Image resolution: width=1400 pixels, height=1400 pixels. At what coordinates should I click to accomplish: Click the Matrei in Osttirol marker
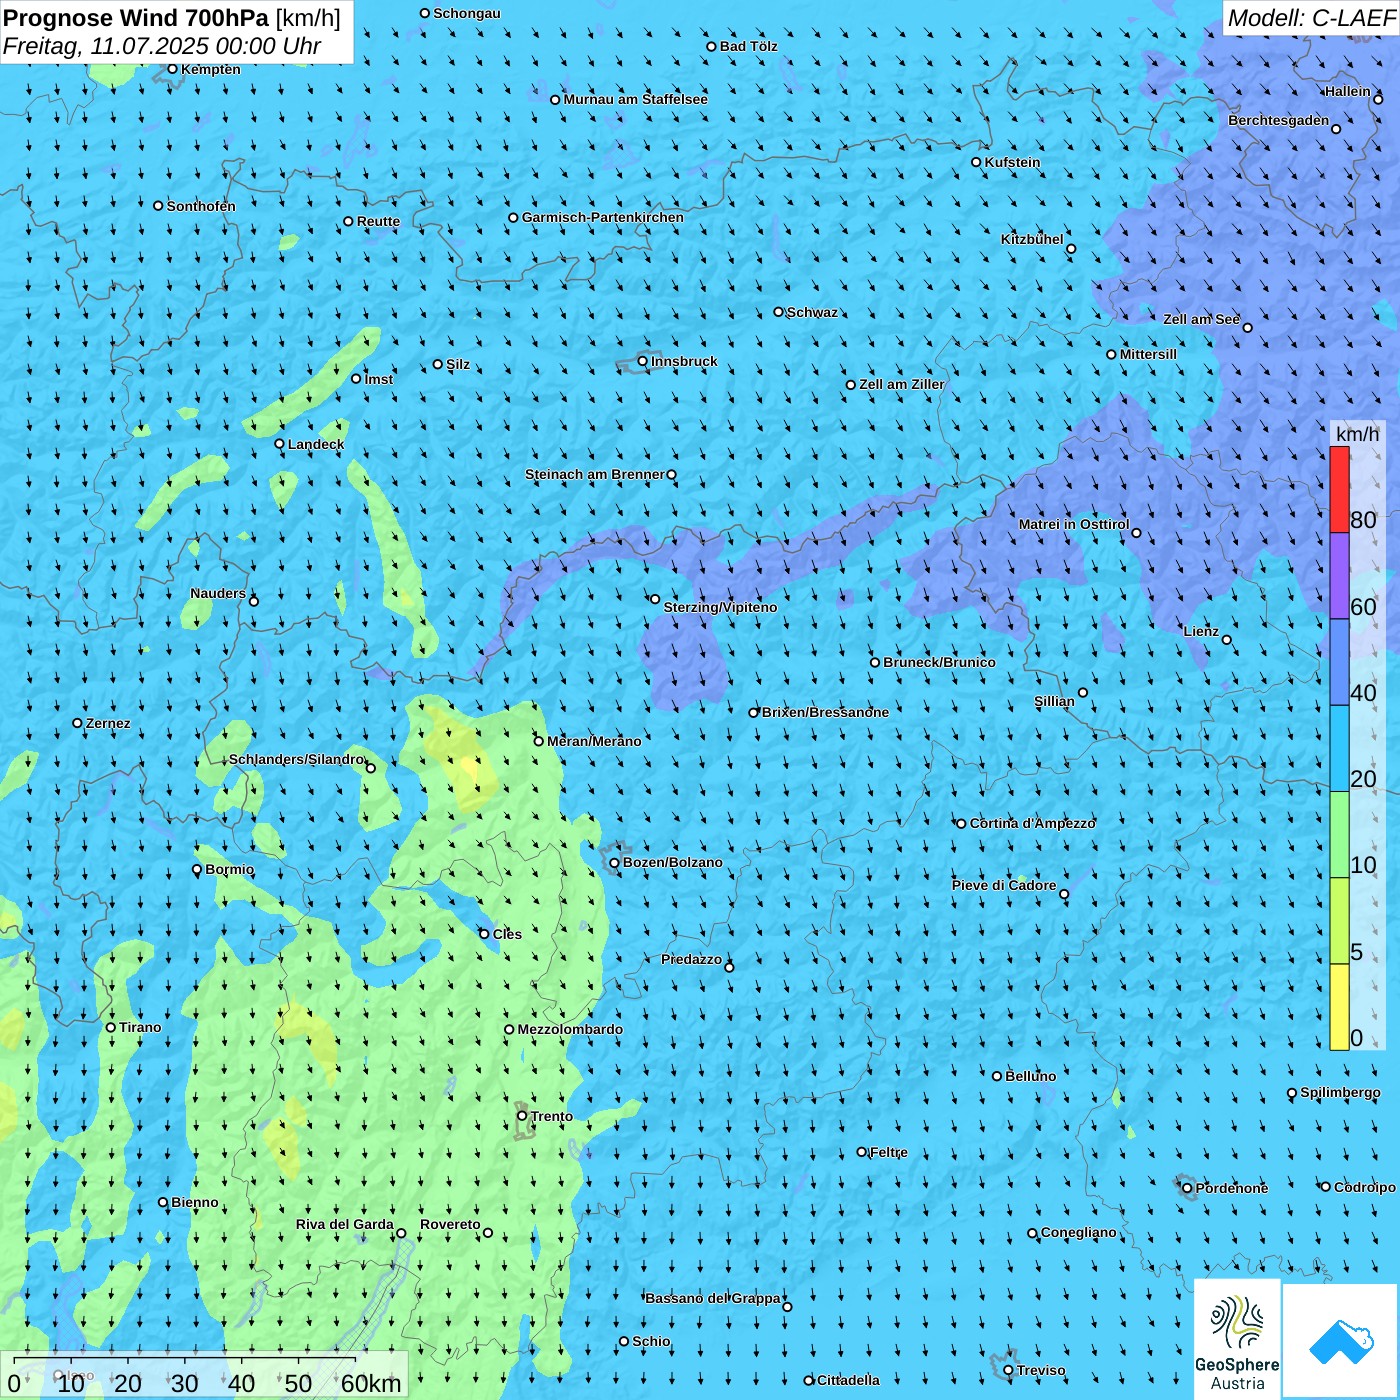coord(1136,533)
